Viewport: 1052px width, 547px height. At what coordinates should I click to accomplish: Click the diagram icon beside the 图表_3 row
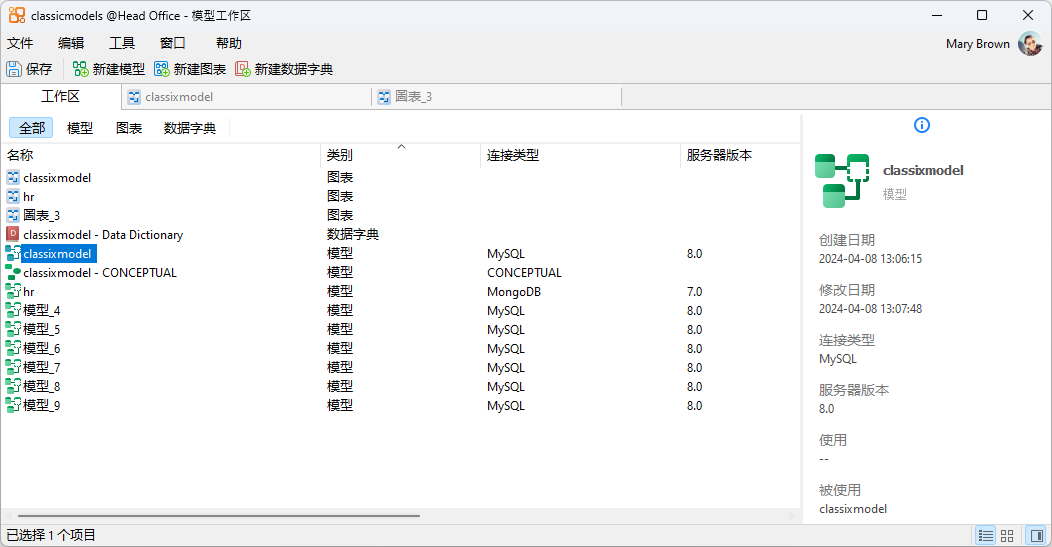(x=13, y=215)
